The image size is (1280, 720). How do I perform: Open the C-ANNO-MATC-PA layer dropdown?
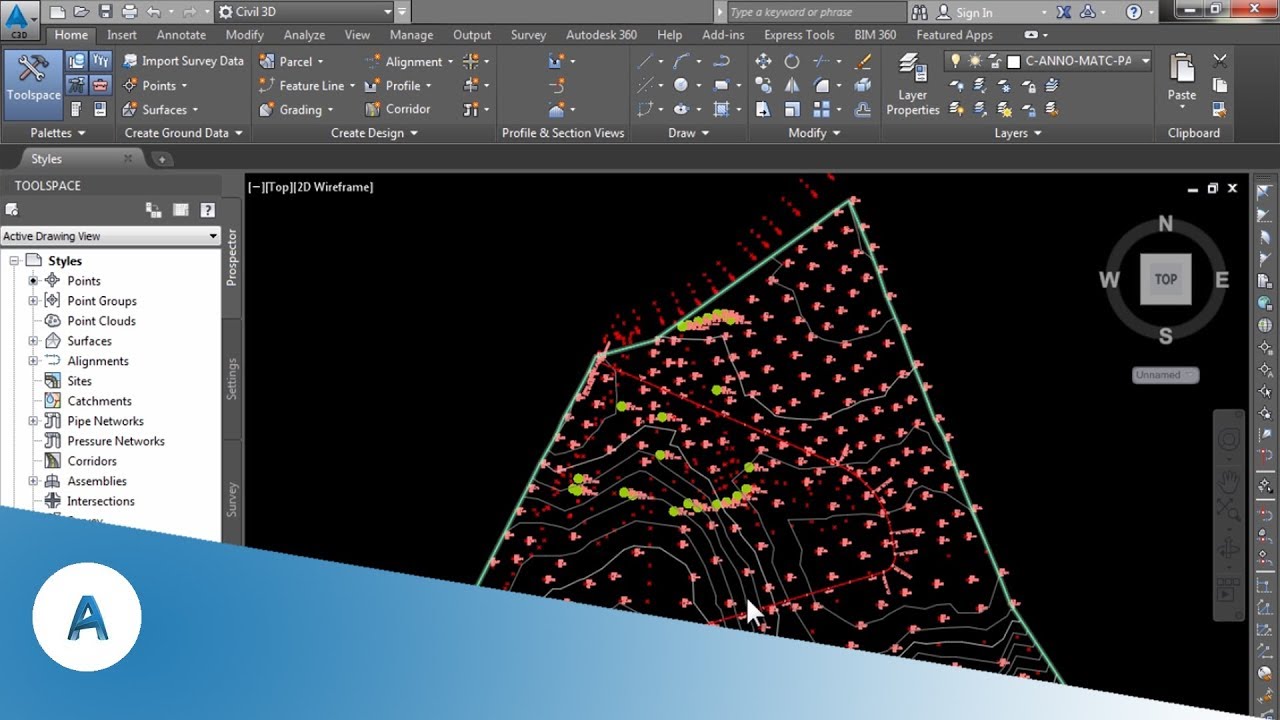coord(1048,61)
